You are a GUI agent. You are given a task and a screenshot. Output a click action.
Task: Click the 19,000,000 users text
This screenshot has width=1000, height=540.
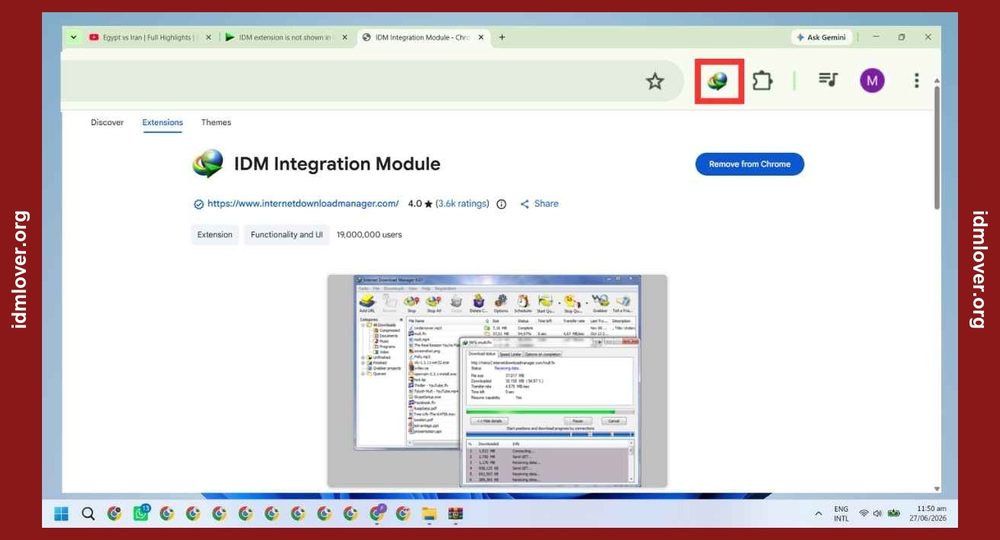(369, 235)
